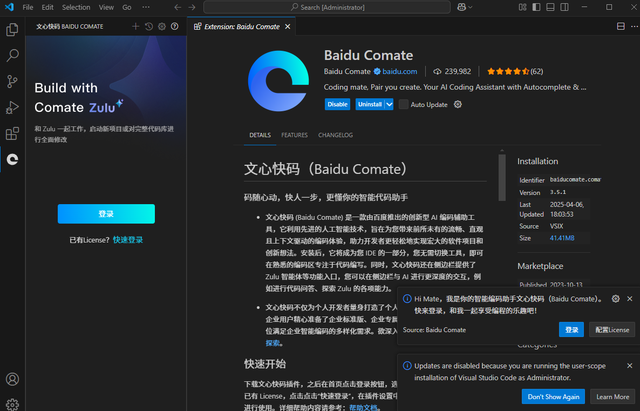Screen dimensions: 640x411
Task: Open Comate chat history icon
Action: 149,27
